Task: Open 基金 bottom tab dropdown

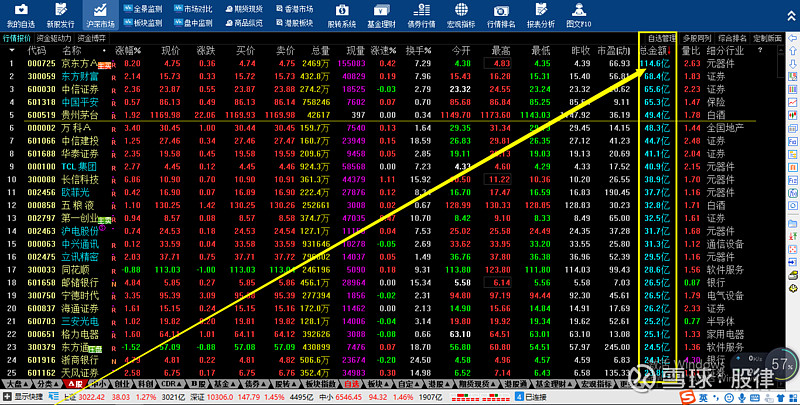Action: [x=223, y=383]
